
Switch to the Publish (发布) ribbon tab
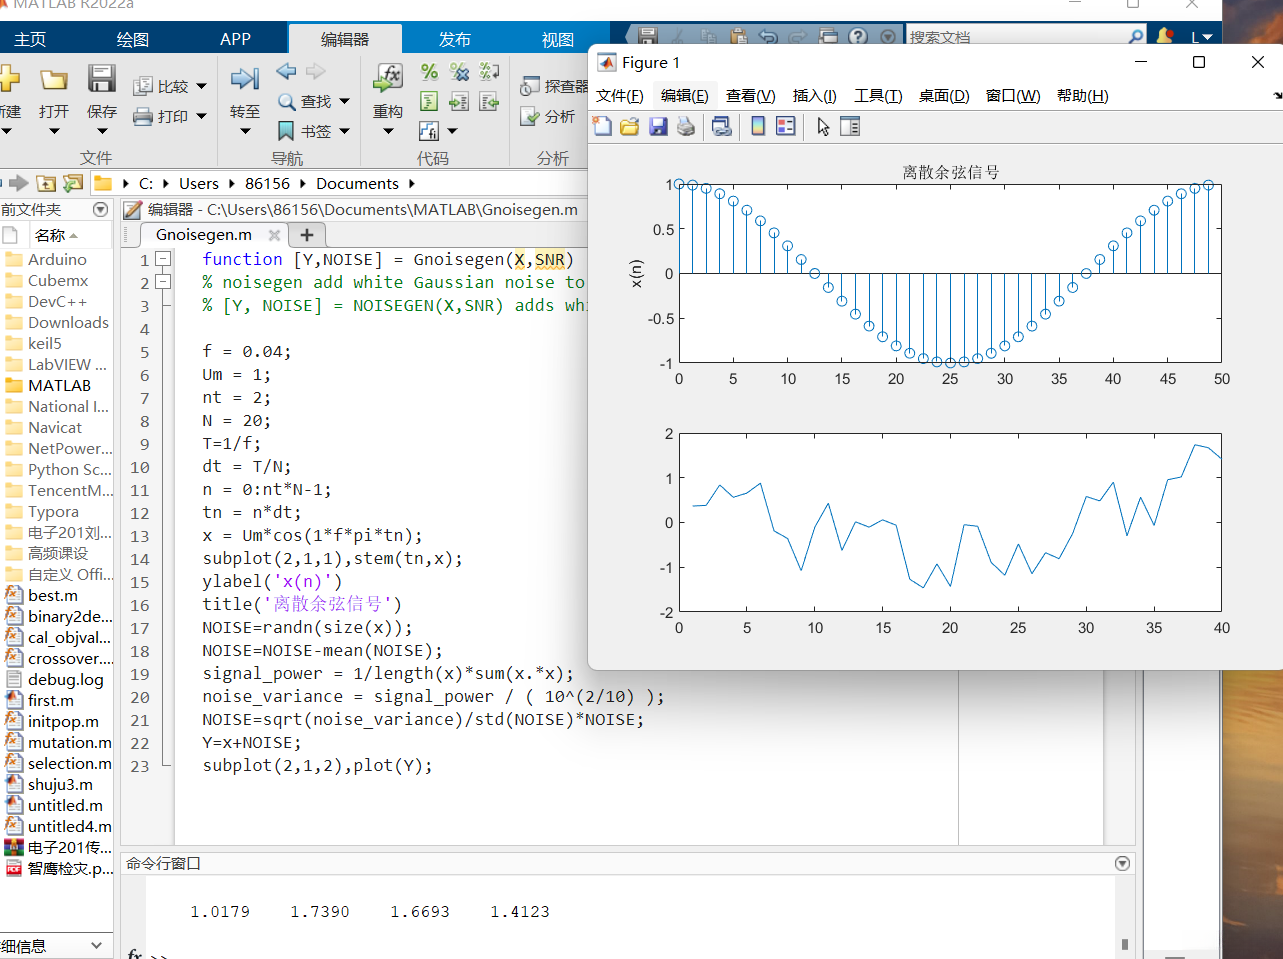[454, 39]
